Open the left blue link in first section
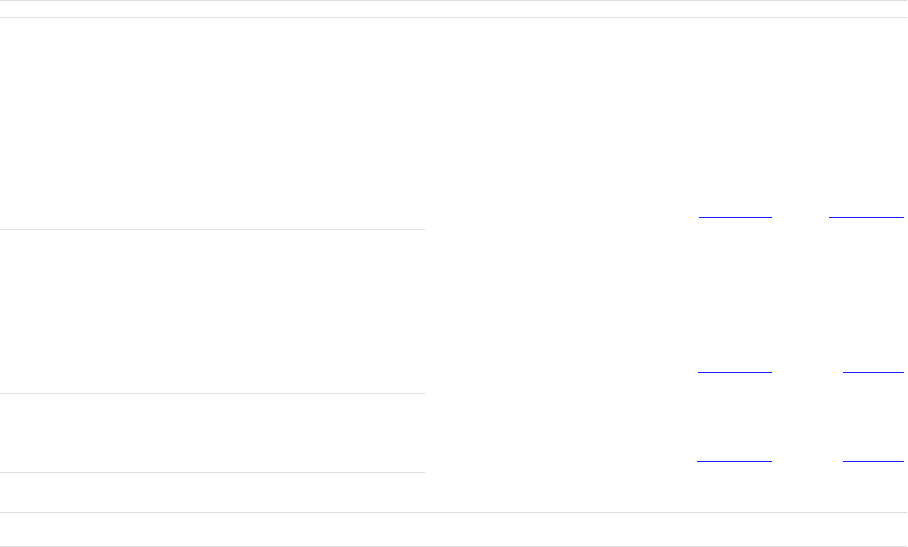Image resolution: width=908 pixels, height=547 pixels. [735, 217]
